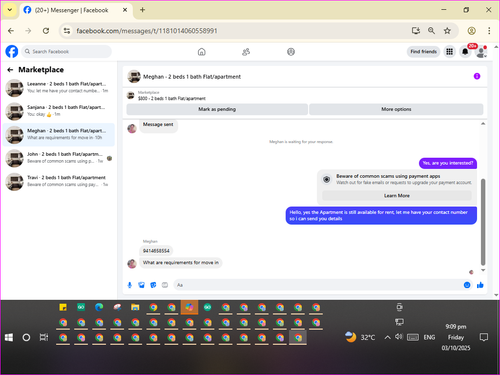Click the 'What are requirements for move in' message

coord(181,263)
